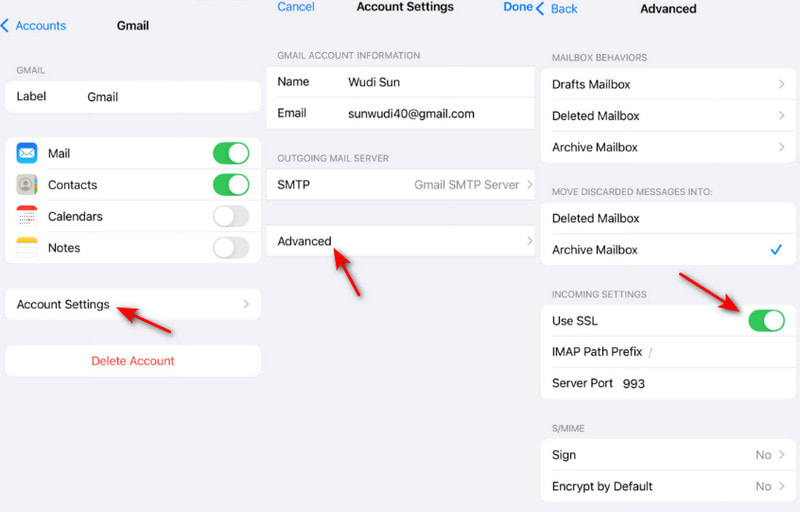Tap the Mail app icon
800x512 pixels.
(27, 153)
